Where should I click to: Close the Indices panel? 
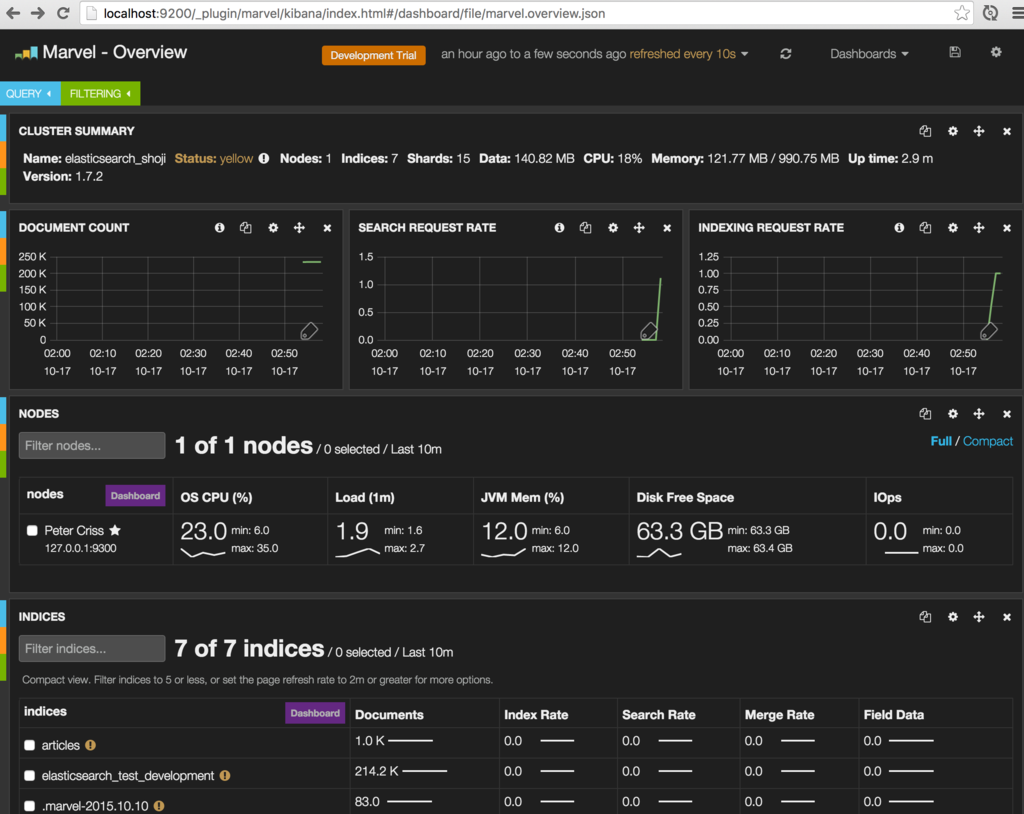1007,617
